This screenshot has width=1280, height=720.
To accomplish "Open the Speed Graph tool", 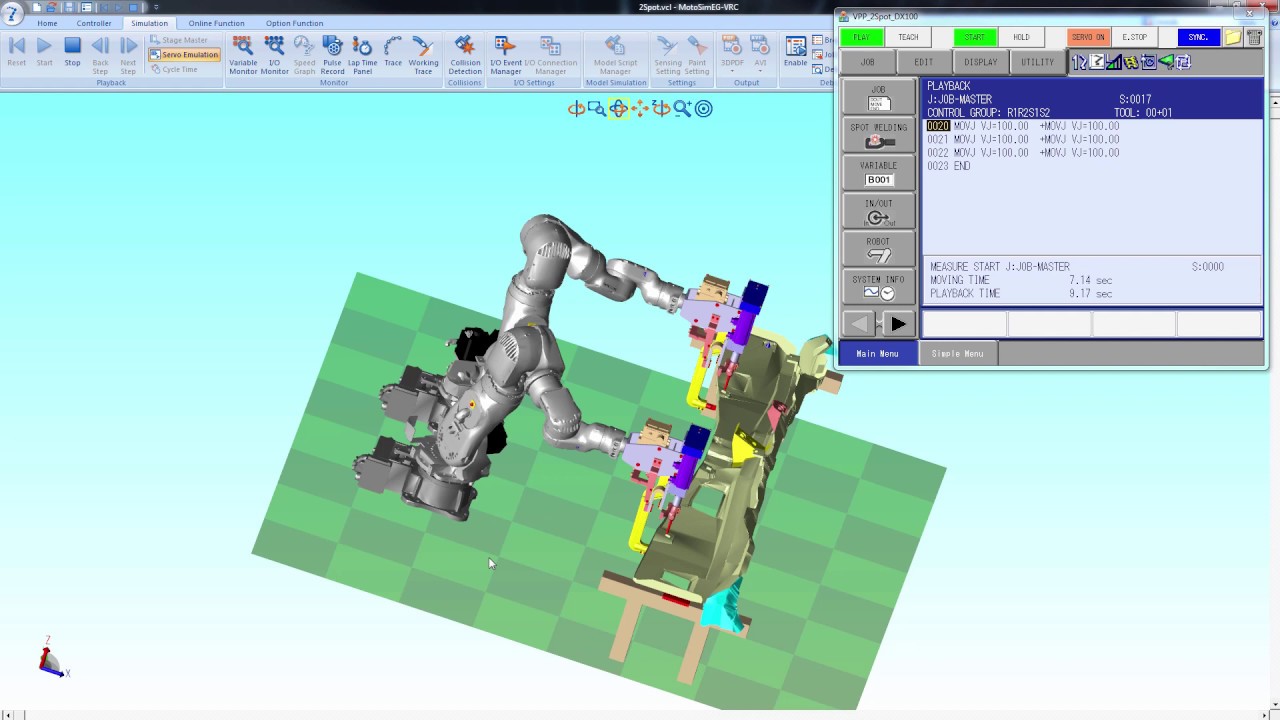I will [x=304, y=55].
